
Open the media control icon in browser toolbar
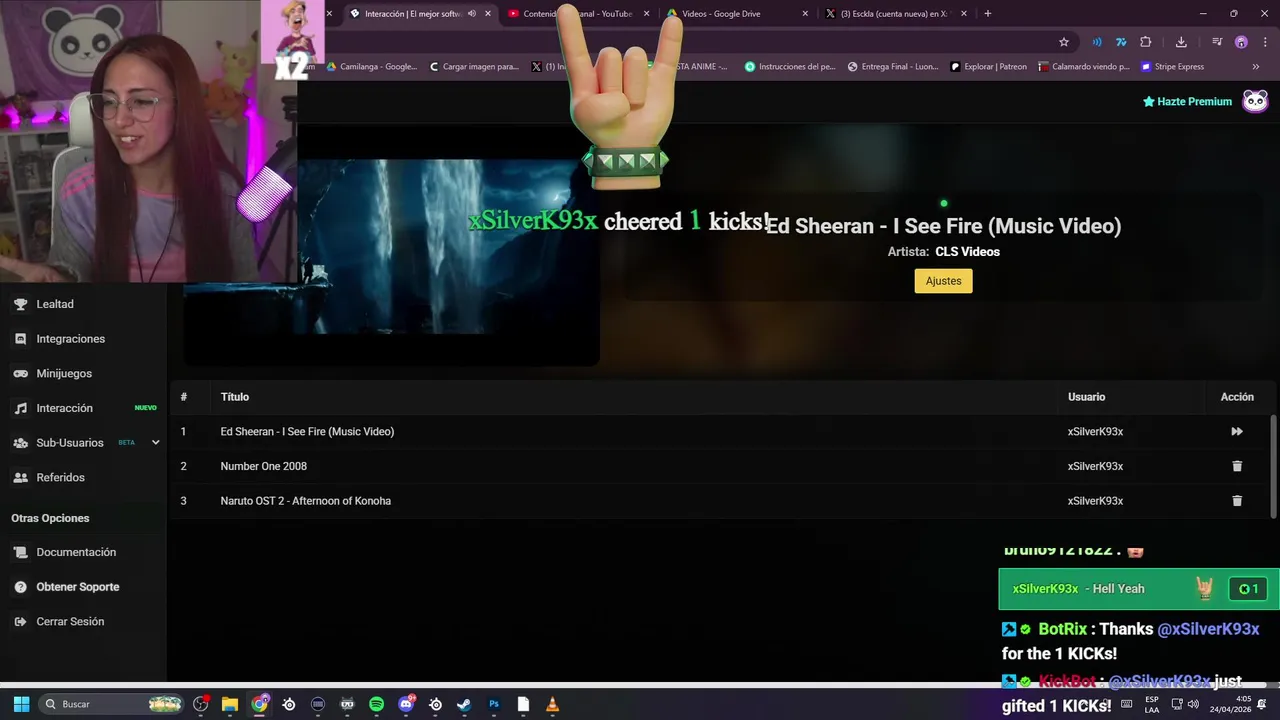pyautogui.click(x=1217, y=42)
